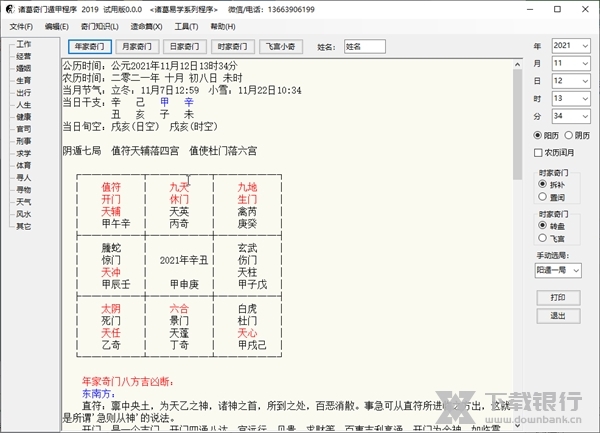
Task: Select 经营 in the left tree
Action: pyautogui.click(x=23, y=57)
